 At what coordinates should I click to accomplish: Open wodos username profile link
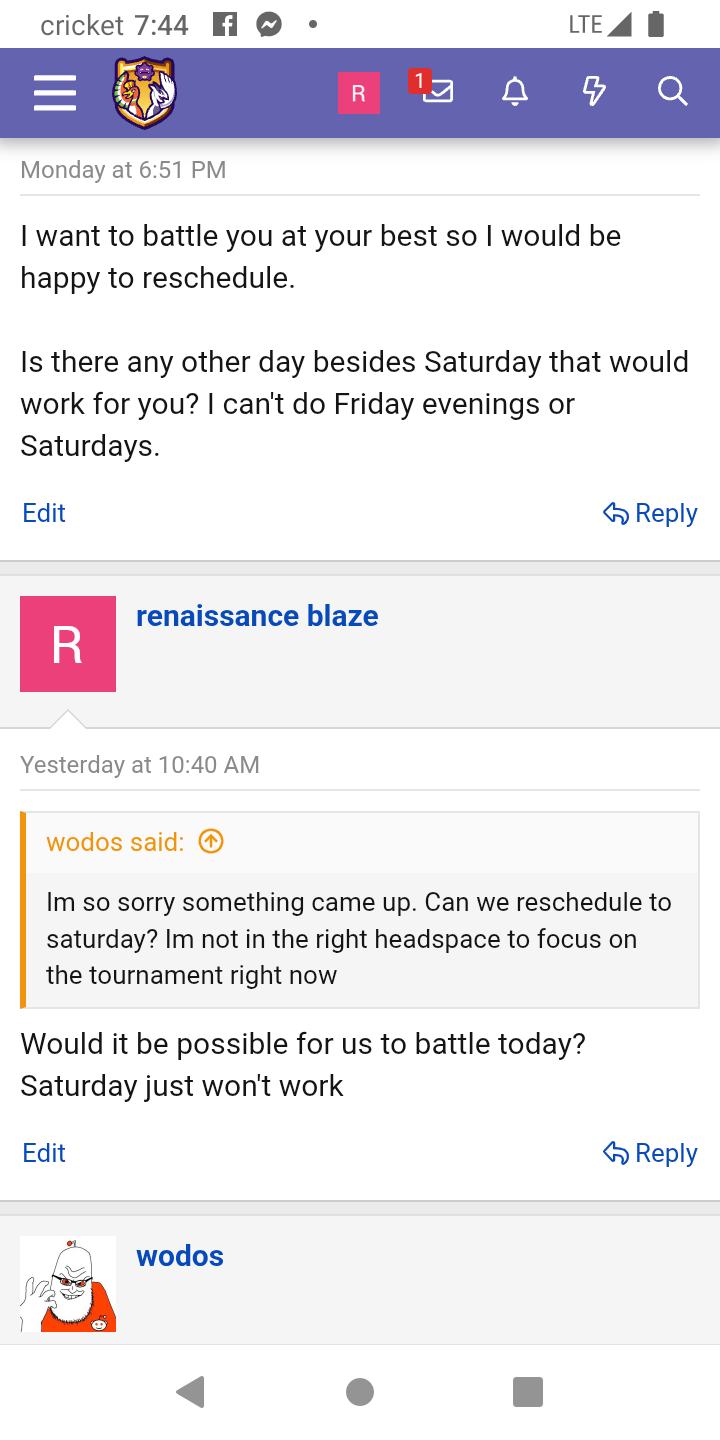pyautogui.click(x=180, y=1256)
